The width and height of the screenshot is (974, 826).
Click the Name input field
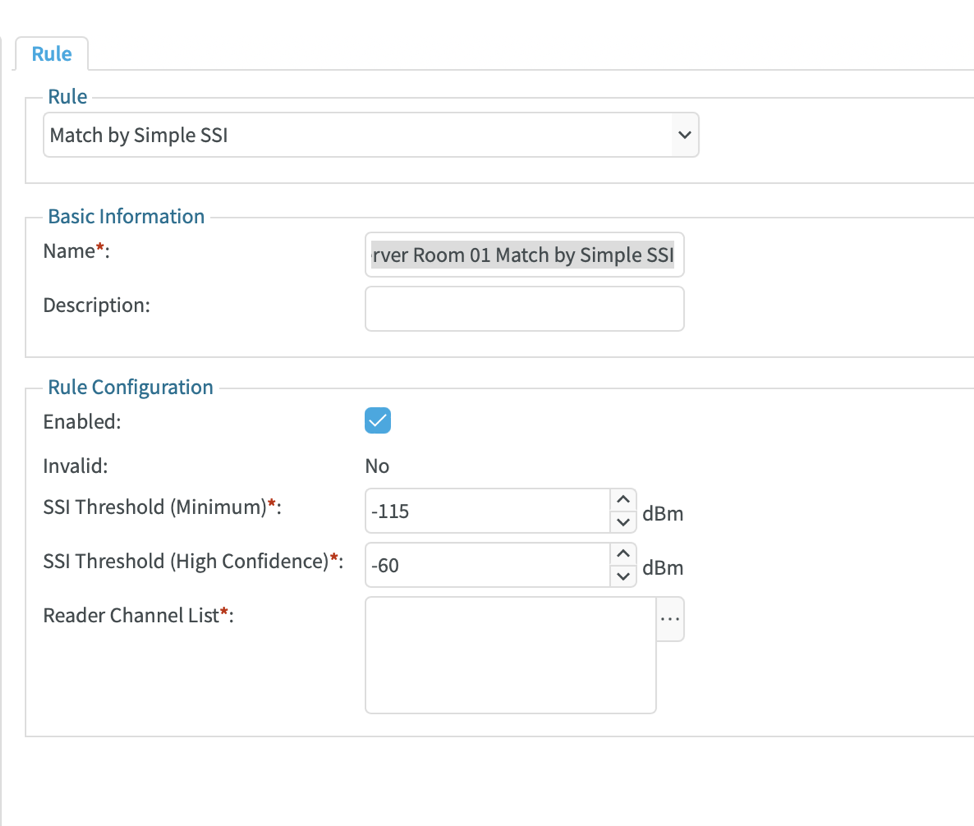coord(524,255)
